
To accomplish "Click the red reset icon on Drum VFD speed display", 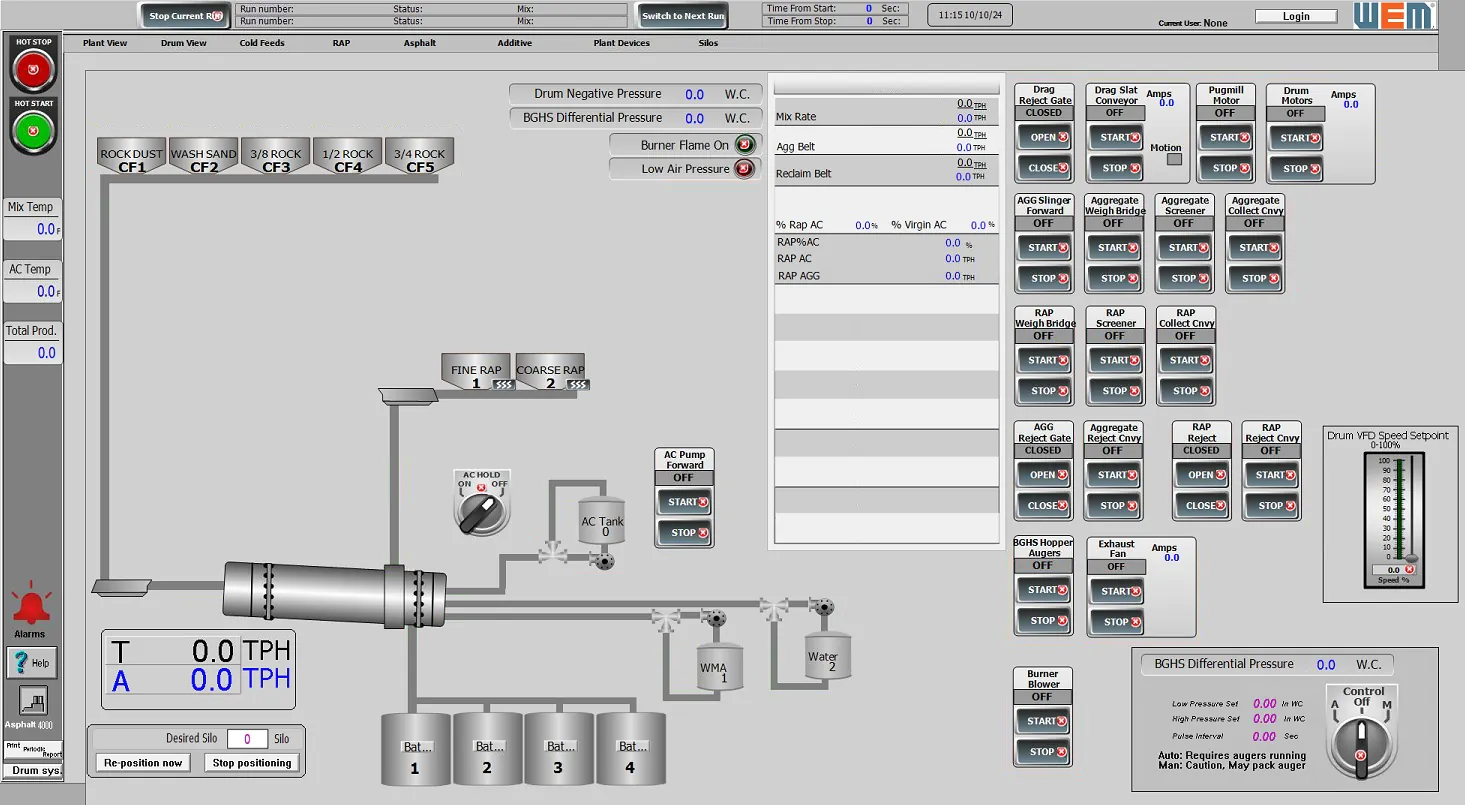I will 1408,568.
